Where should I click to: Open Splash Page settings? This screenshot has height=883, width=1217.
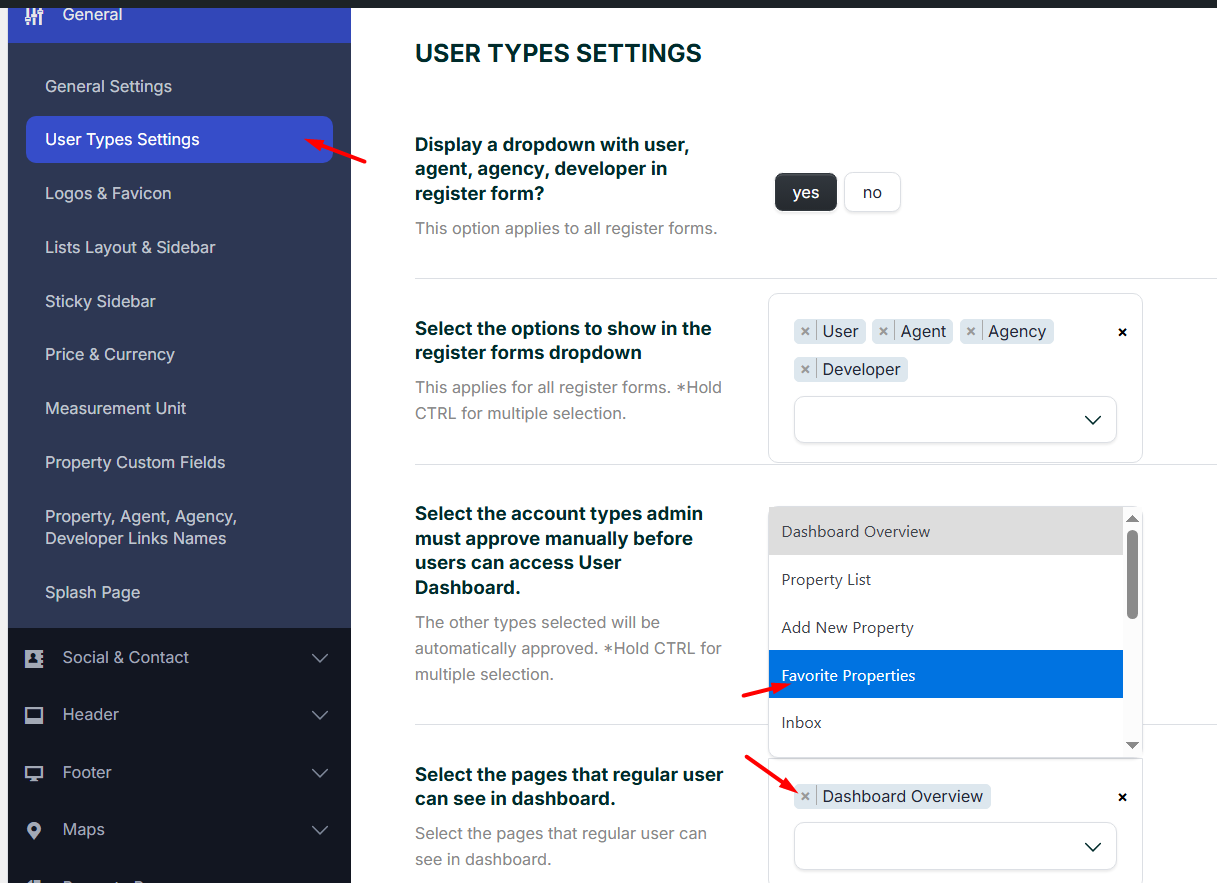coord(92,592)
